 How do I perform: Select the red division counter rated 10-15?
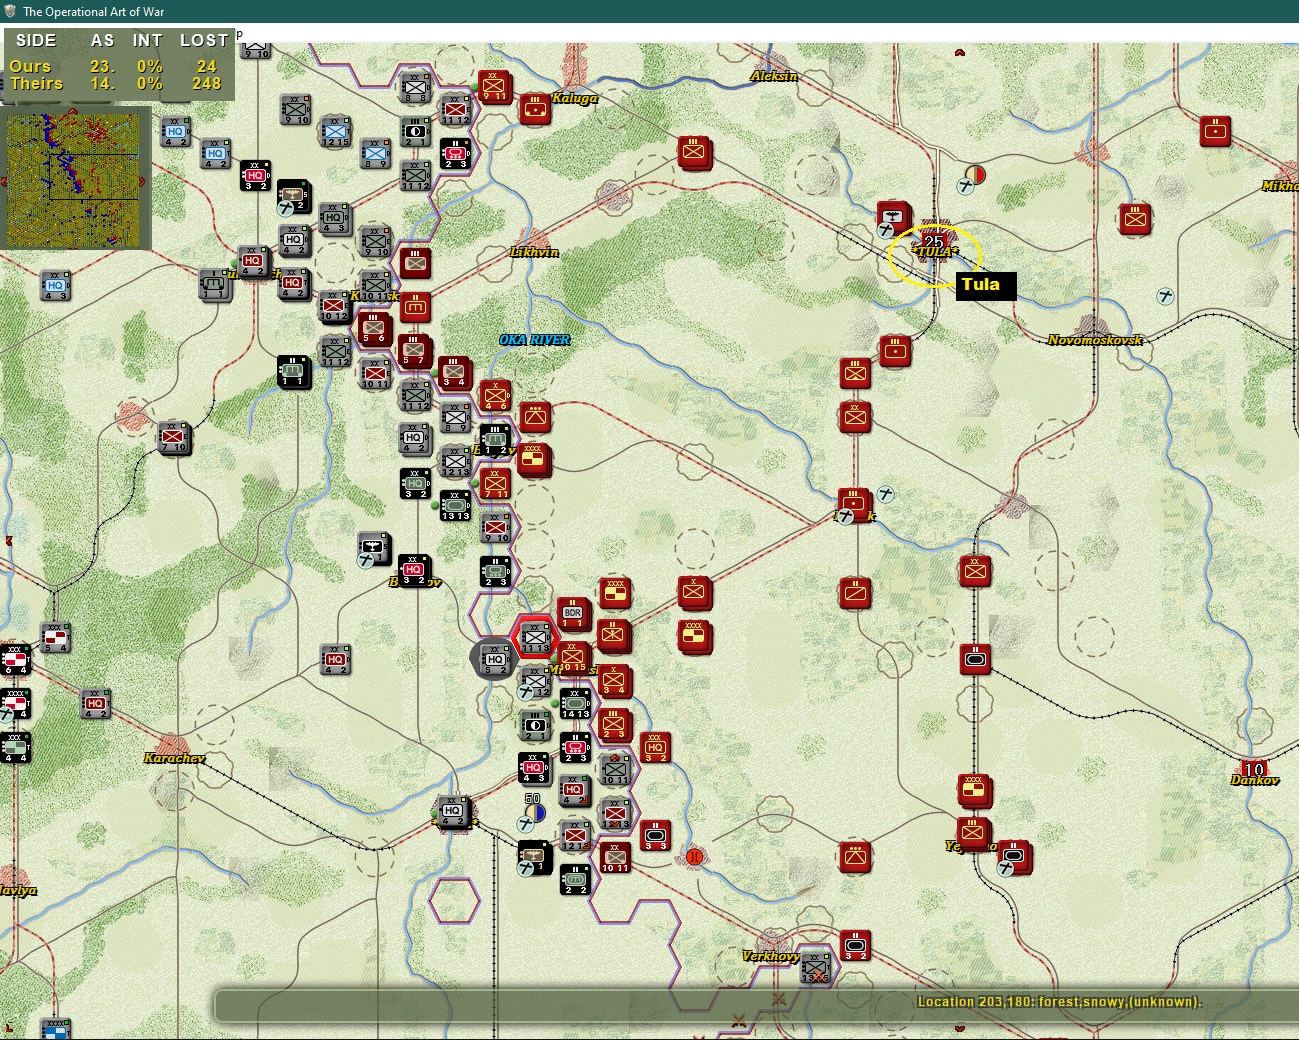click(573, 659)
